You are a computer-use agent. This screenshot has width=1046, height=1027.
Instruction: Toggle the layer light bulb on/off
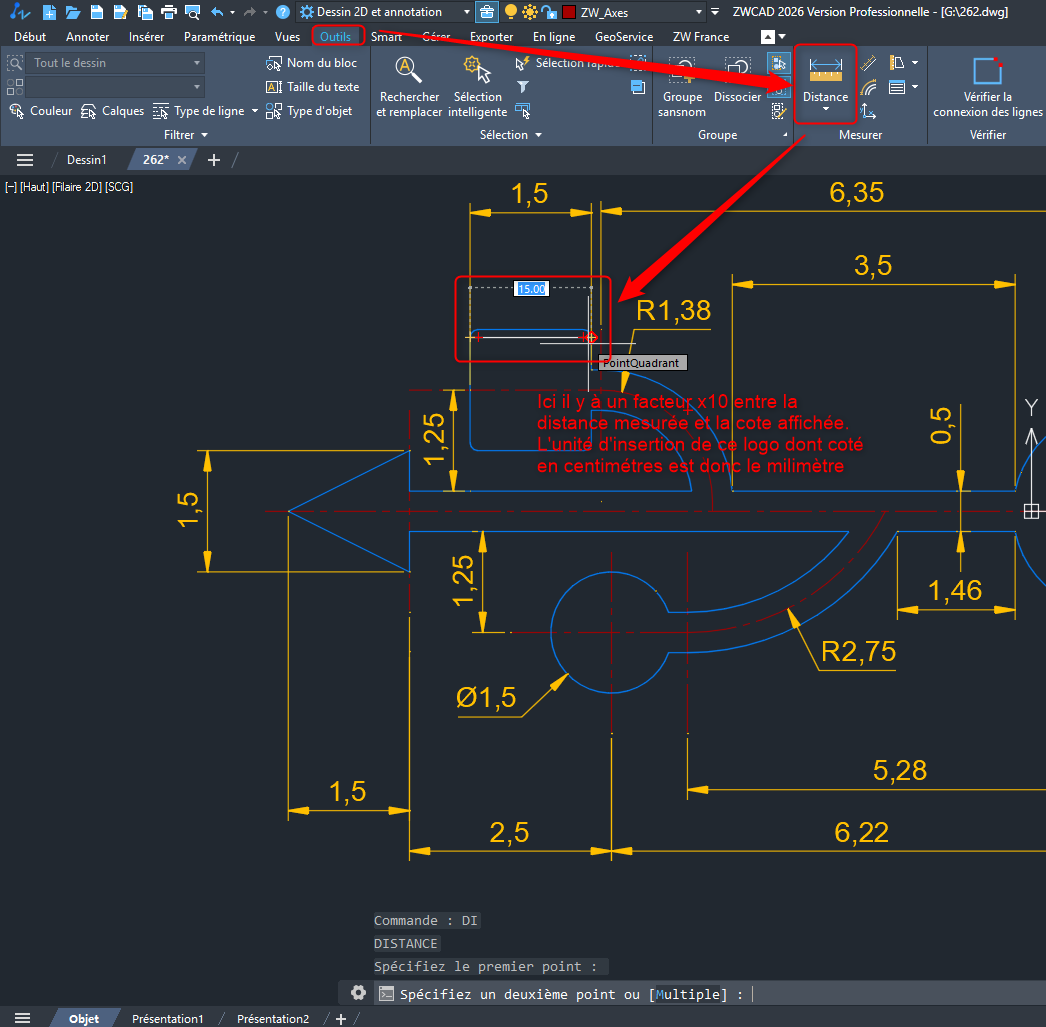click(x=511, y=12)
